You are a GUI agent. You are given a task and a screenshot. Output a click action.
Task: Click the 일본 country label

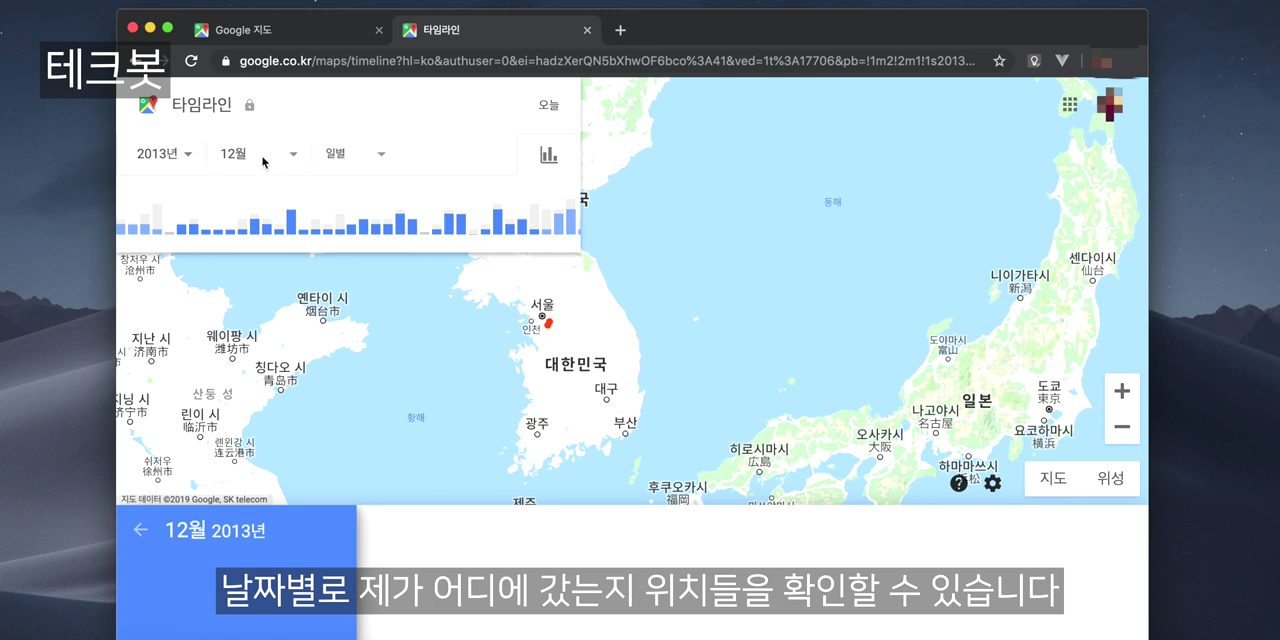977,401
